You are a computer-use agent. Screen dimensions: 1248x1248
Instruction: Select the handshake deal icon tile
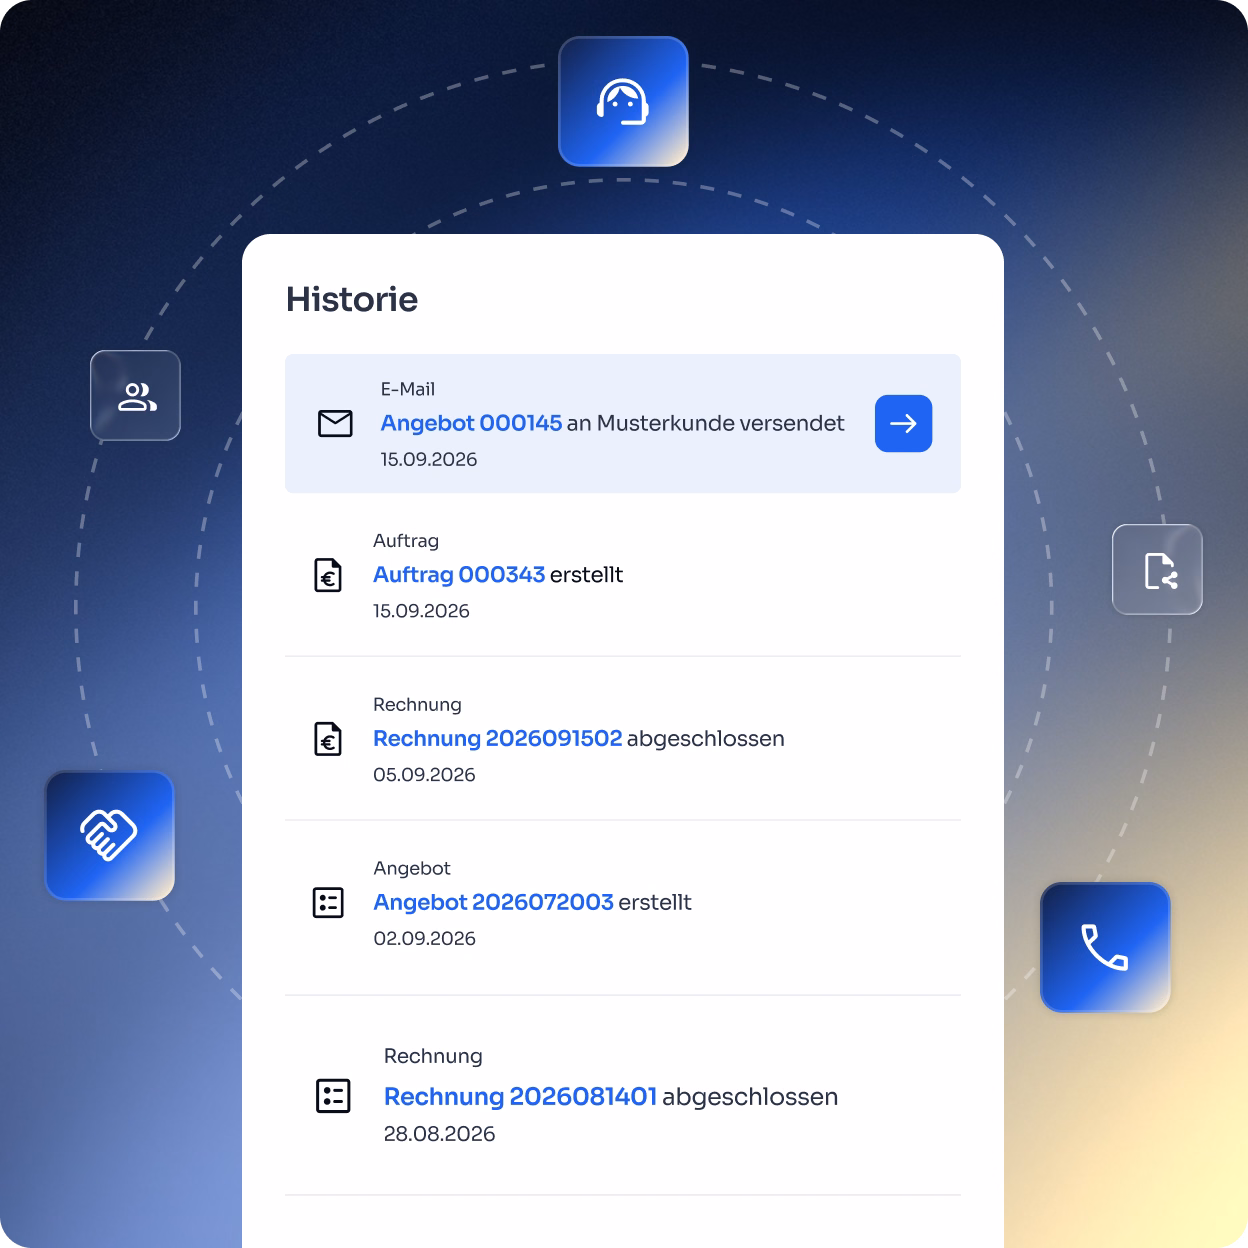pyautogui.click(x=110, y=835)
